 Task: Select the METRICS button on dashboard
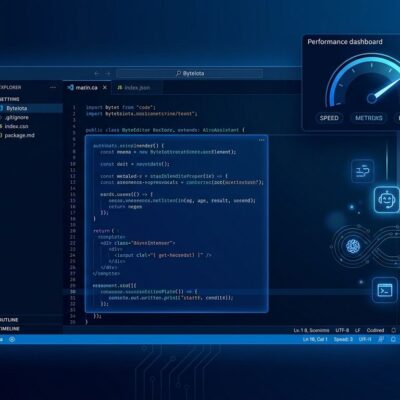coord(369,118)
